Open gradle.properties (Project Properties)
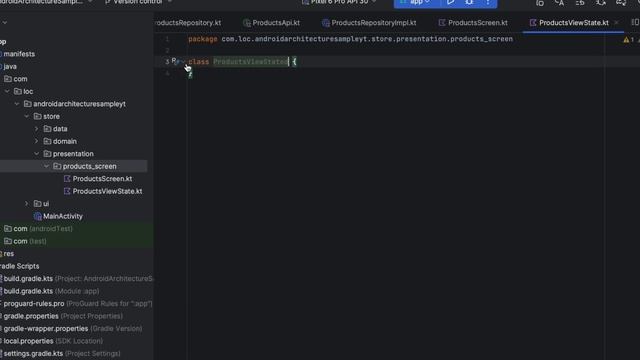Image resolution: width=640 pixels, height=360 pixels. coord(62,316)
